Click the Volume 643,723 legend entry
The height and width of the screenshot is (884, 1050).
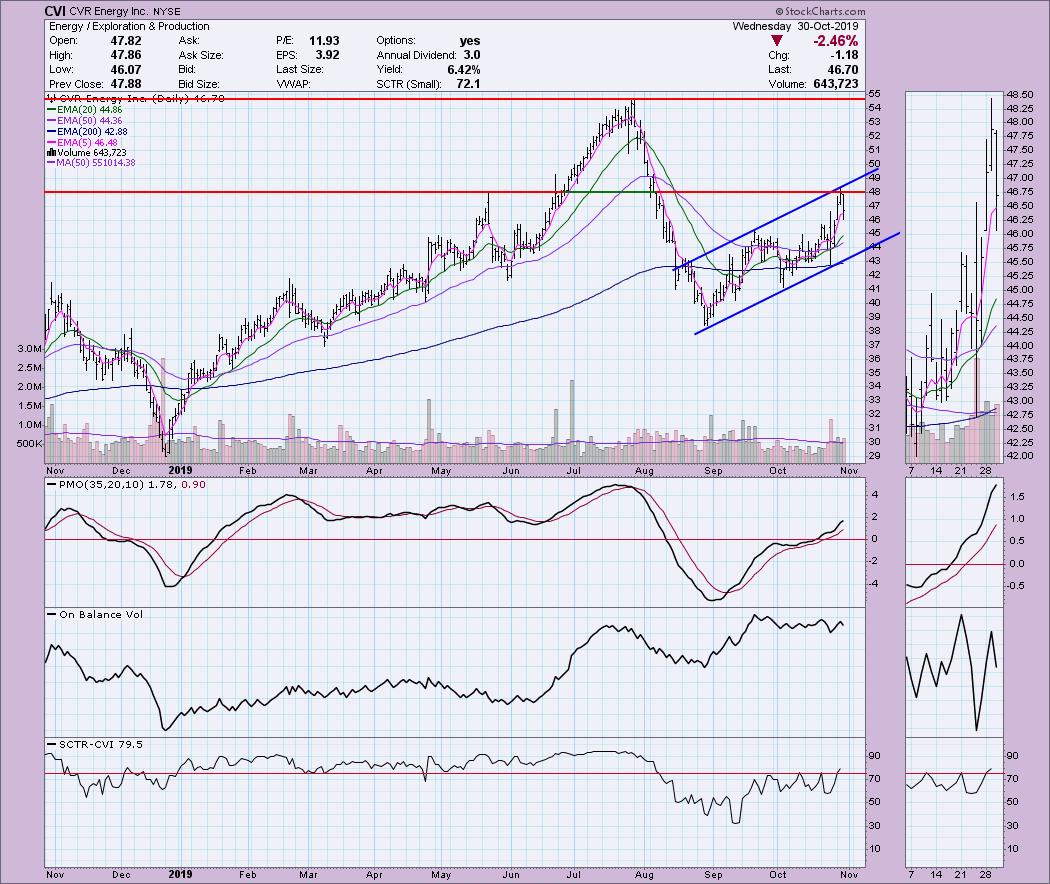coord(86,153)
